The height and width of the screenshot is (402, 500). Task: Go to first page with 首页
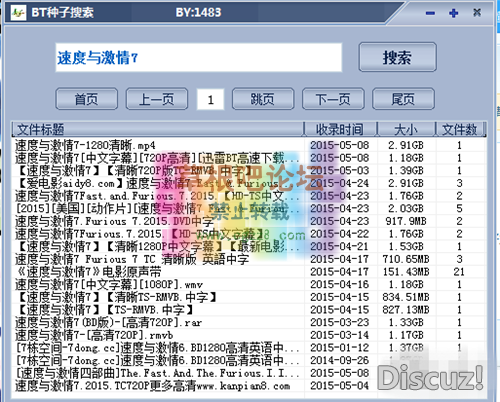pos(86,99)
